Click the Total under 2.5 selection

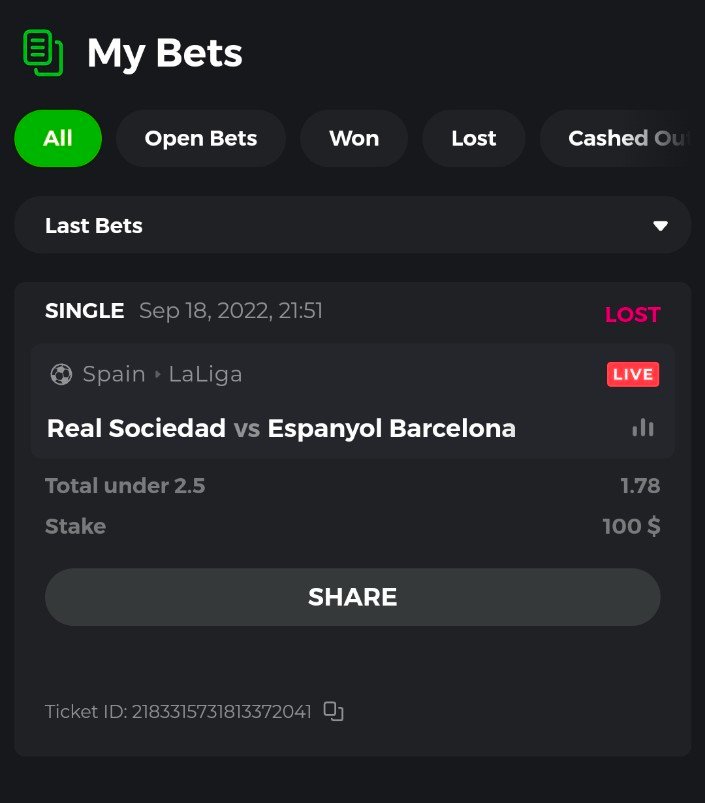[x=125, y=487]
